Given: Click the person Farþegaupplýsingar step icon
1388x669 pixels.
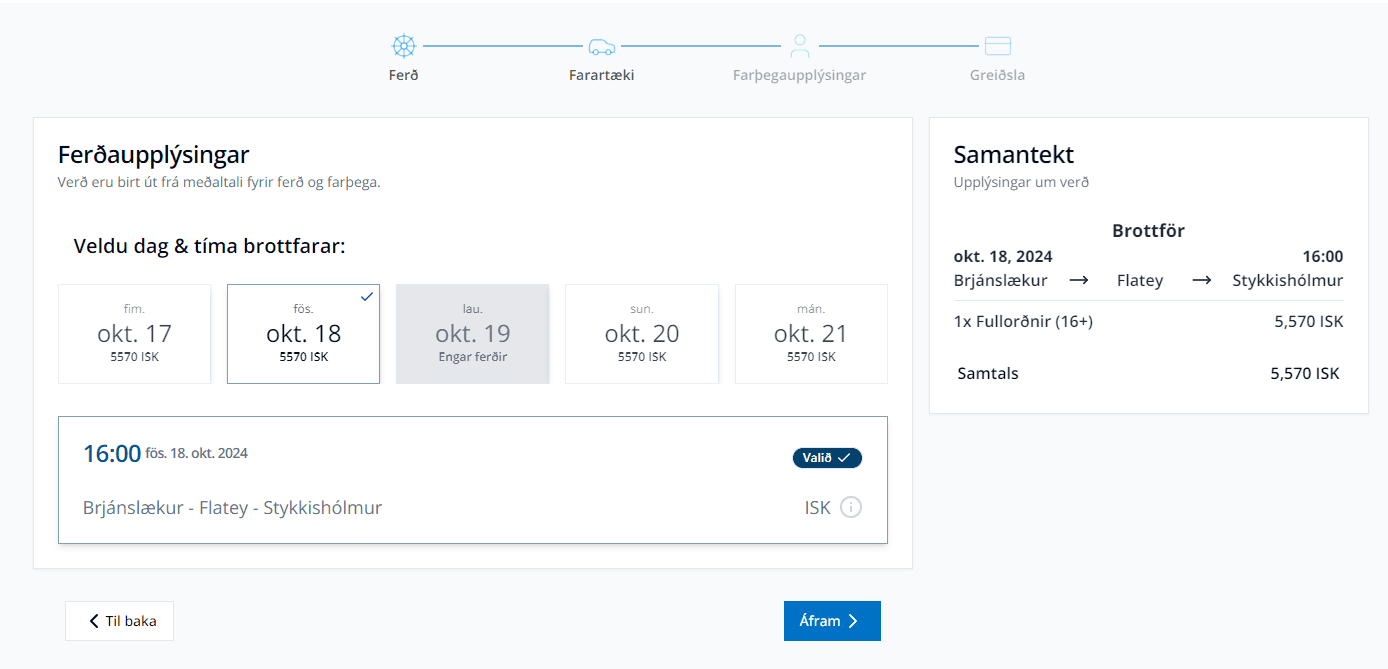Looking at the screenshot, I should tap(799, 46).
